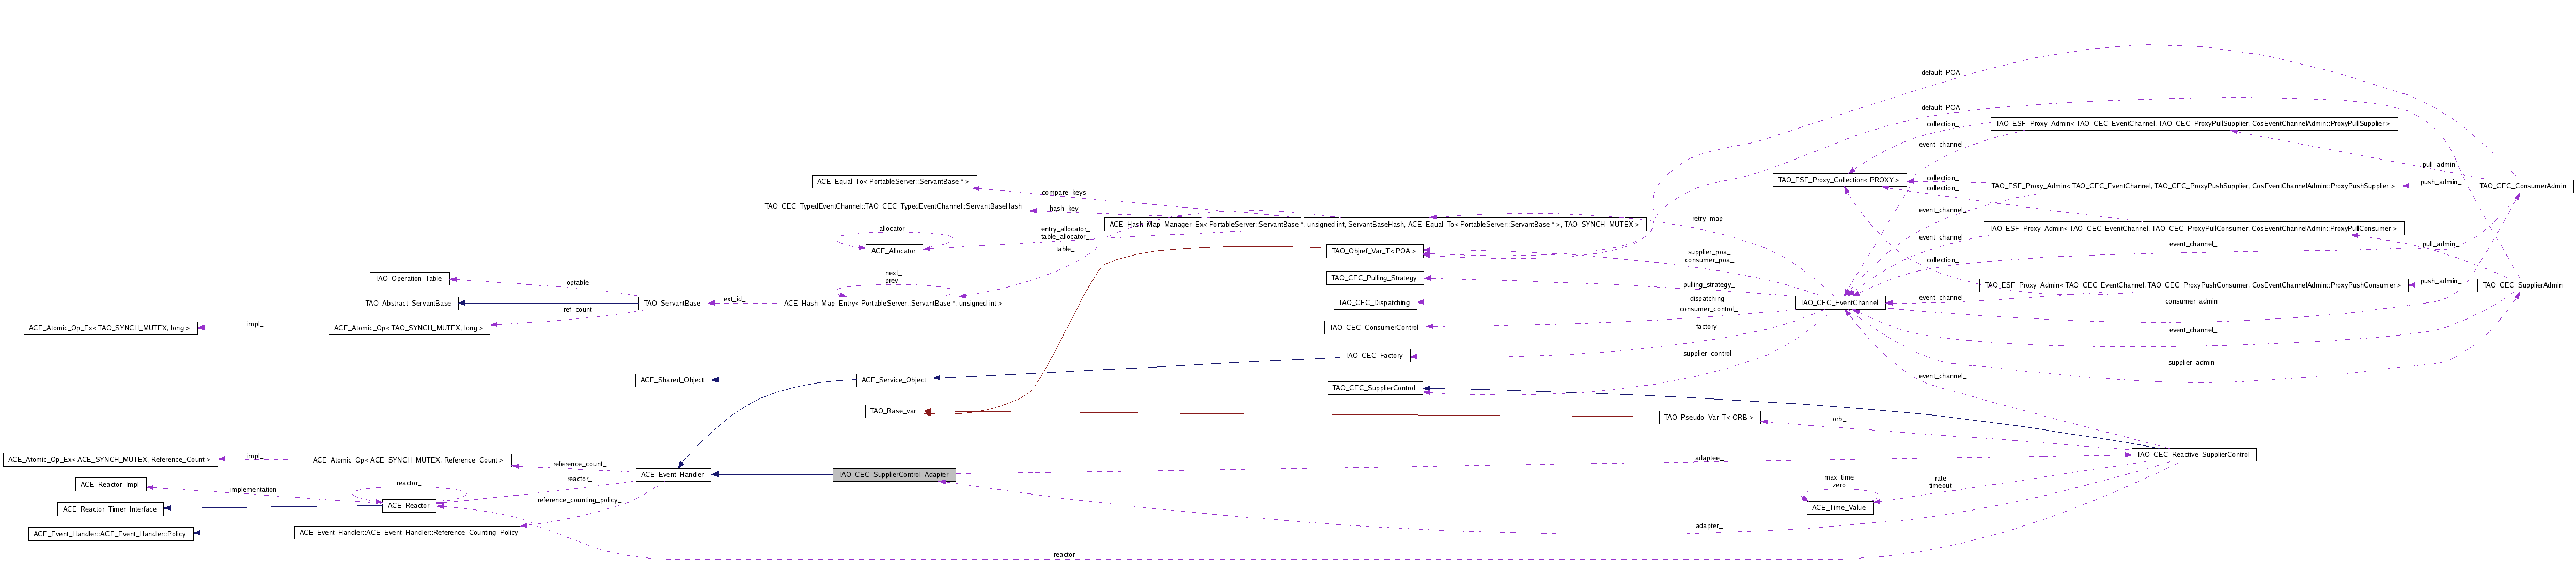Open the ACE_Event_Handler class node
The height and width of the screenshot is (574, 2576).
point(674,474)
